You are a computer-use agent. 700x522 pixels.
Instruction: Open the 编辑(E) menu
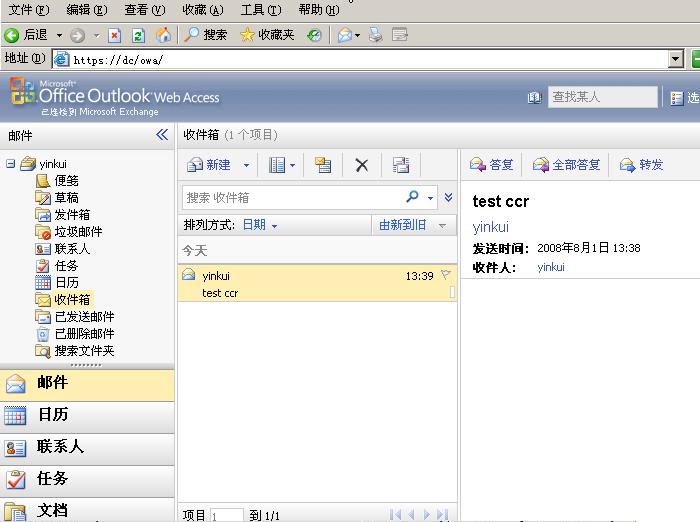(87, 9)
